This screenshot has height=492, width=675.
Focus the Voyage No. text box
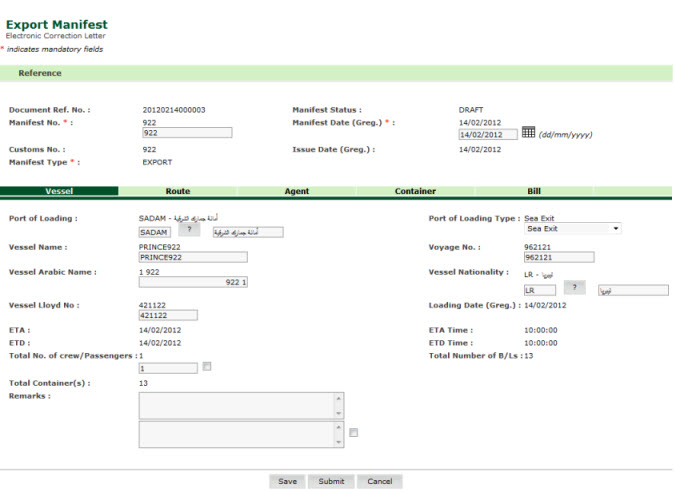[558, 257]
